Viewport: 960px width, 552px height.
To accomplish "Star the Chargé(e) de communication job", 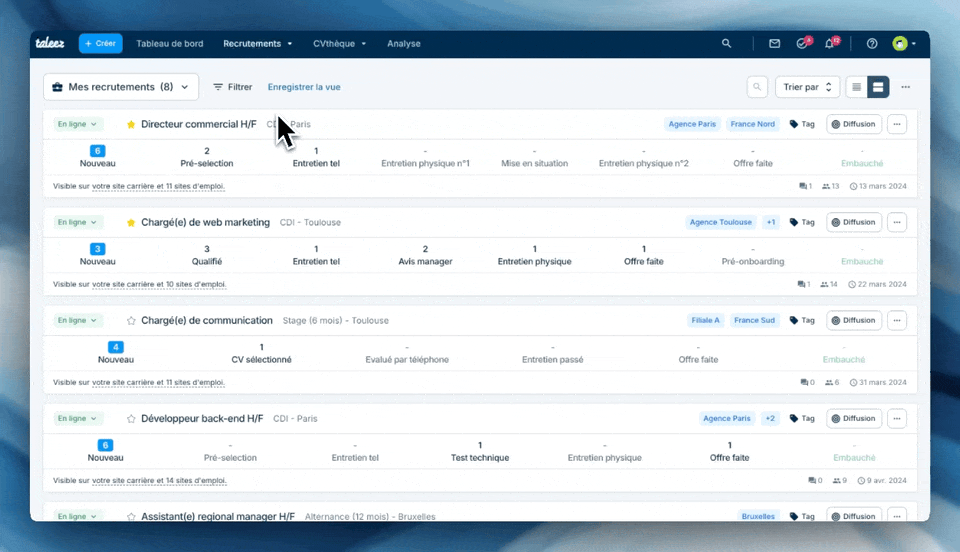I will point(131,321).
